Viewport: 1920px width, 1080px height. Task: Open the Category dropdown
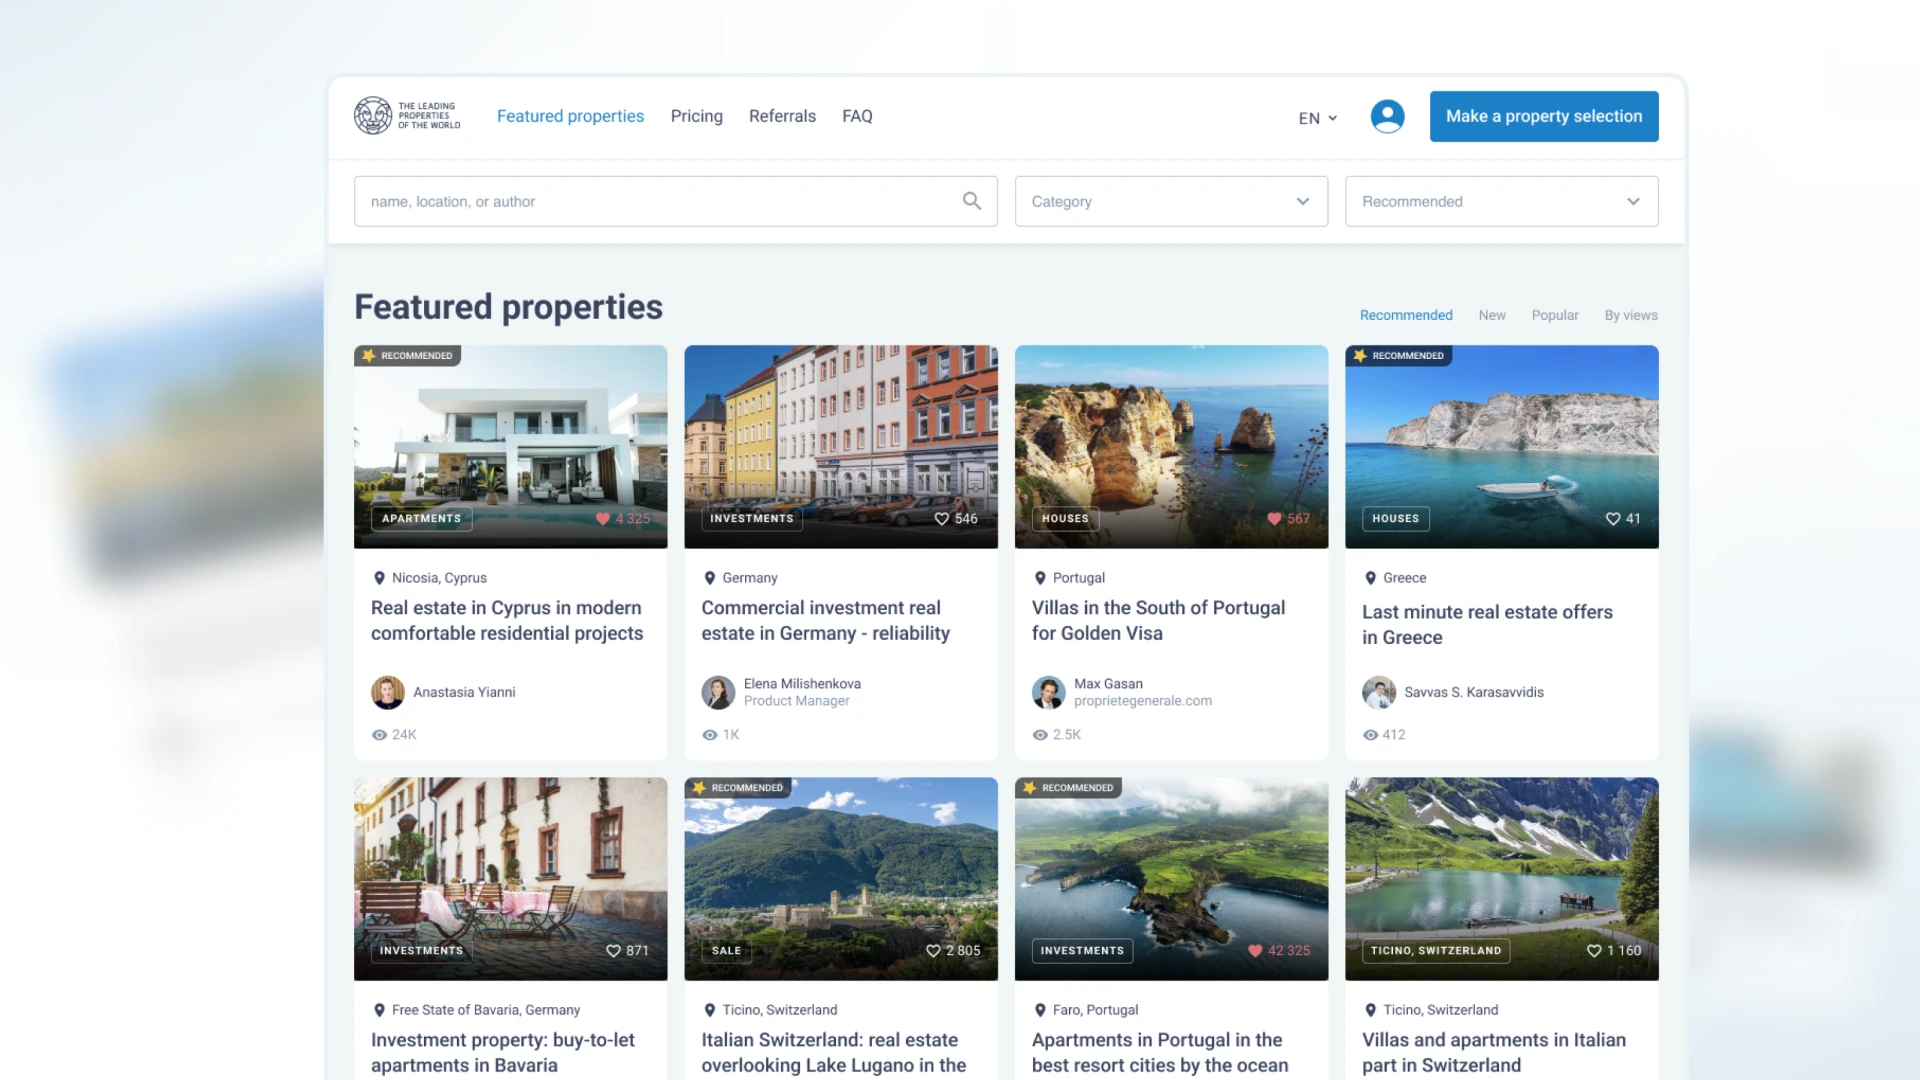[x=1171, y=201]
